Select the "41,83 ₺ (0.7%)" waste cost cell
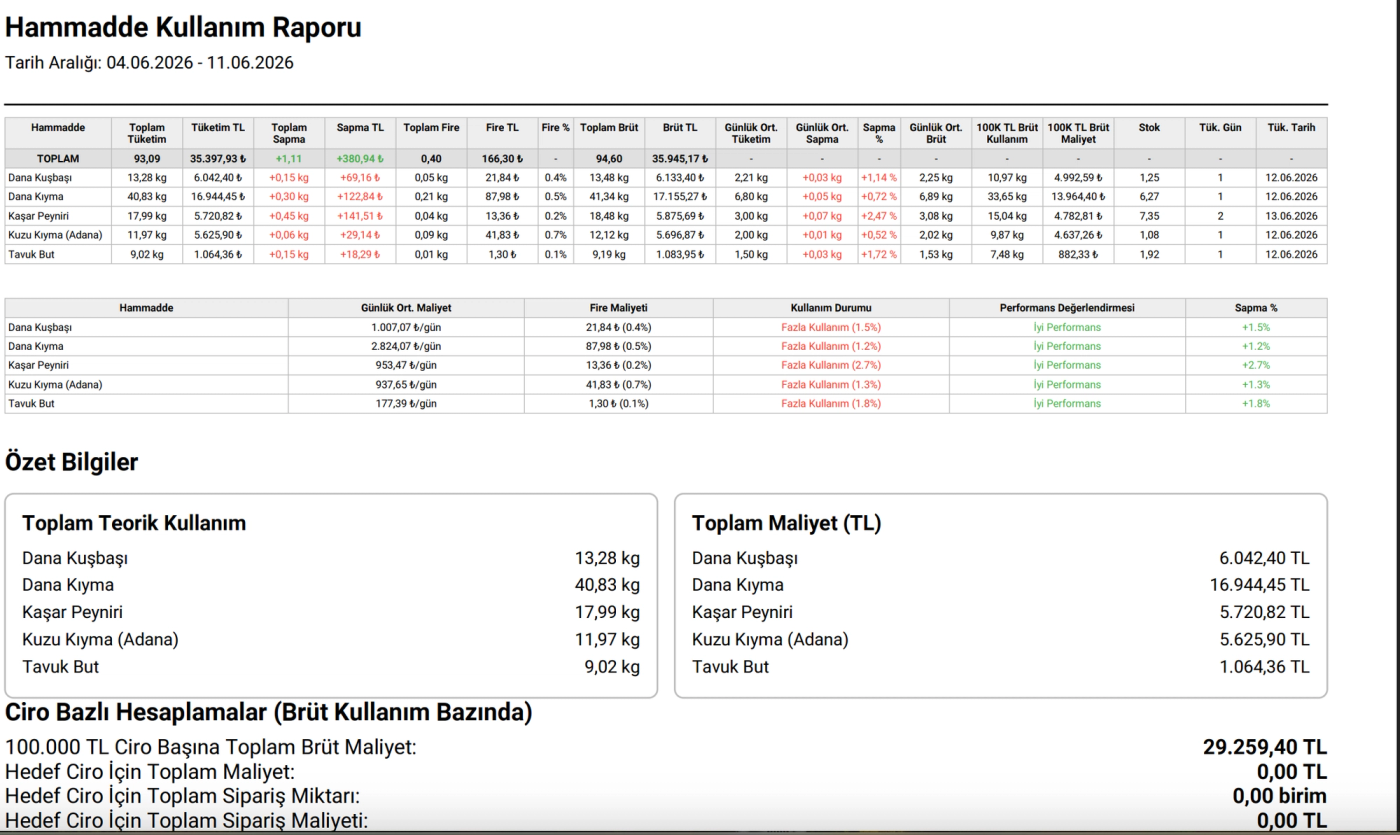Viewport: 1400px width, 835px height. (x=619, y=384)
